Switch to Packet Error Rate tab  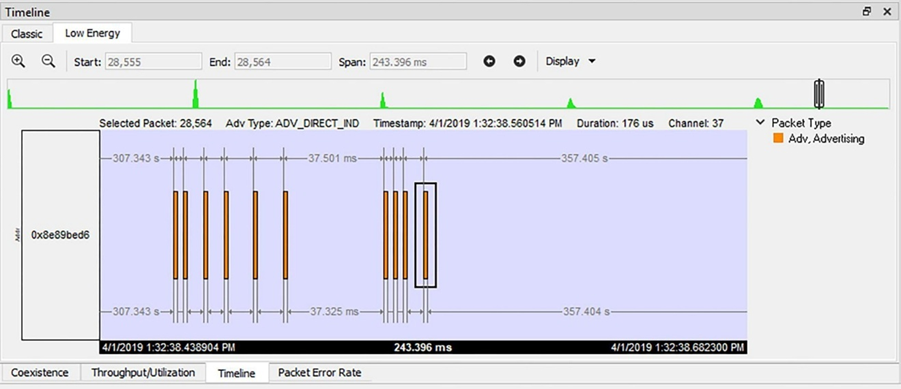[319, 372]
